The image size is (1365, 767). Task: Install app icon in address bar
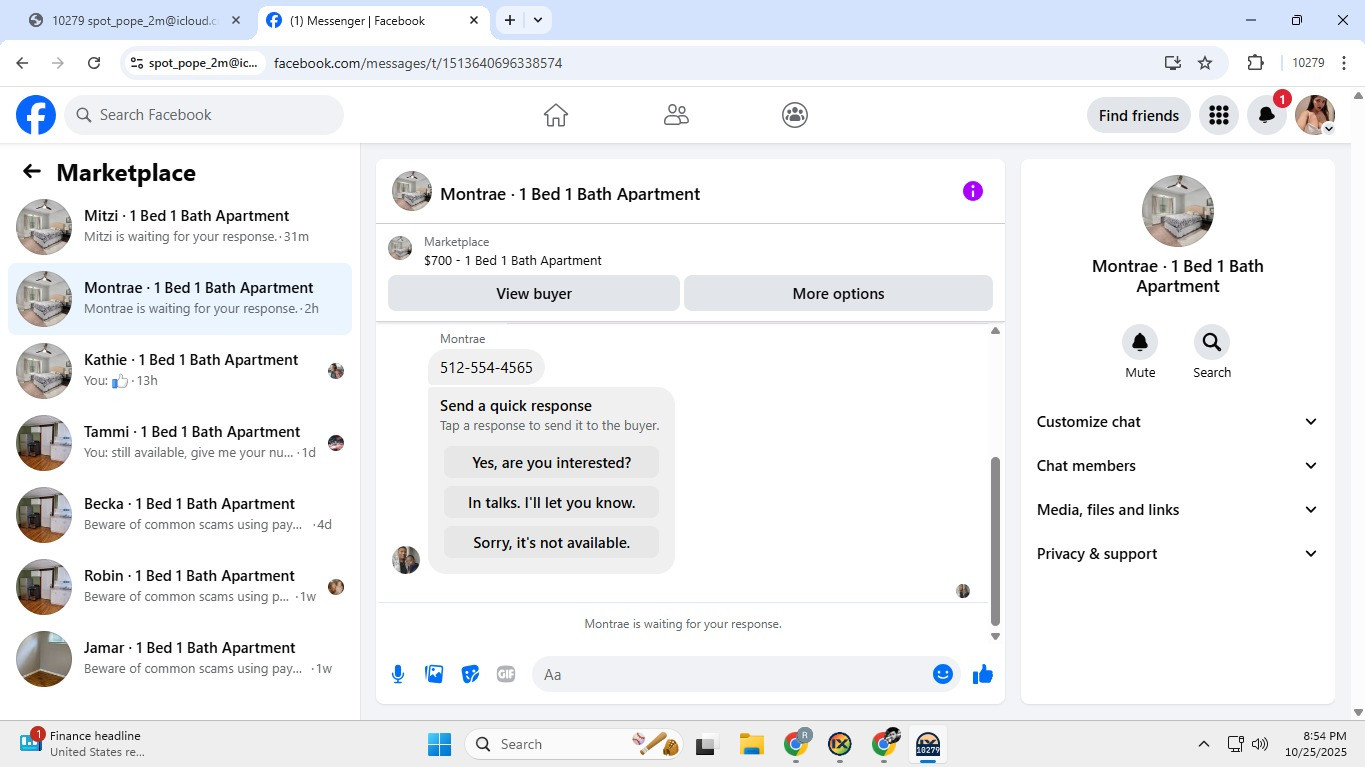point(1173,63)
